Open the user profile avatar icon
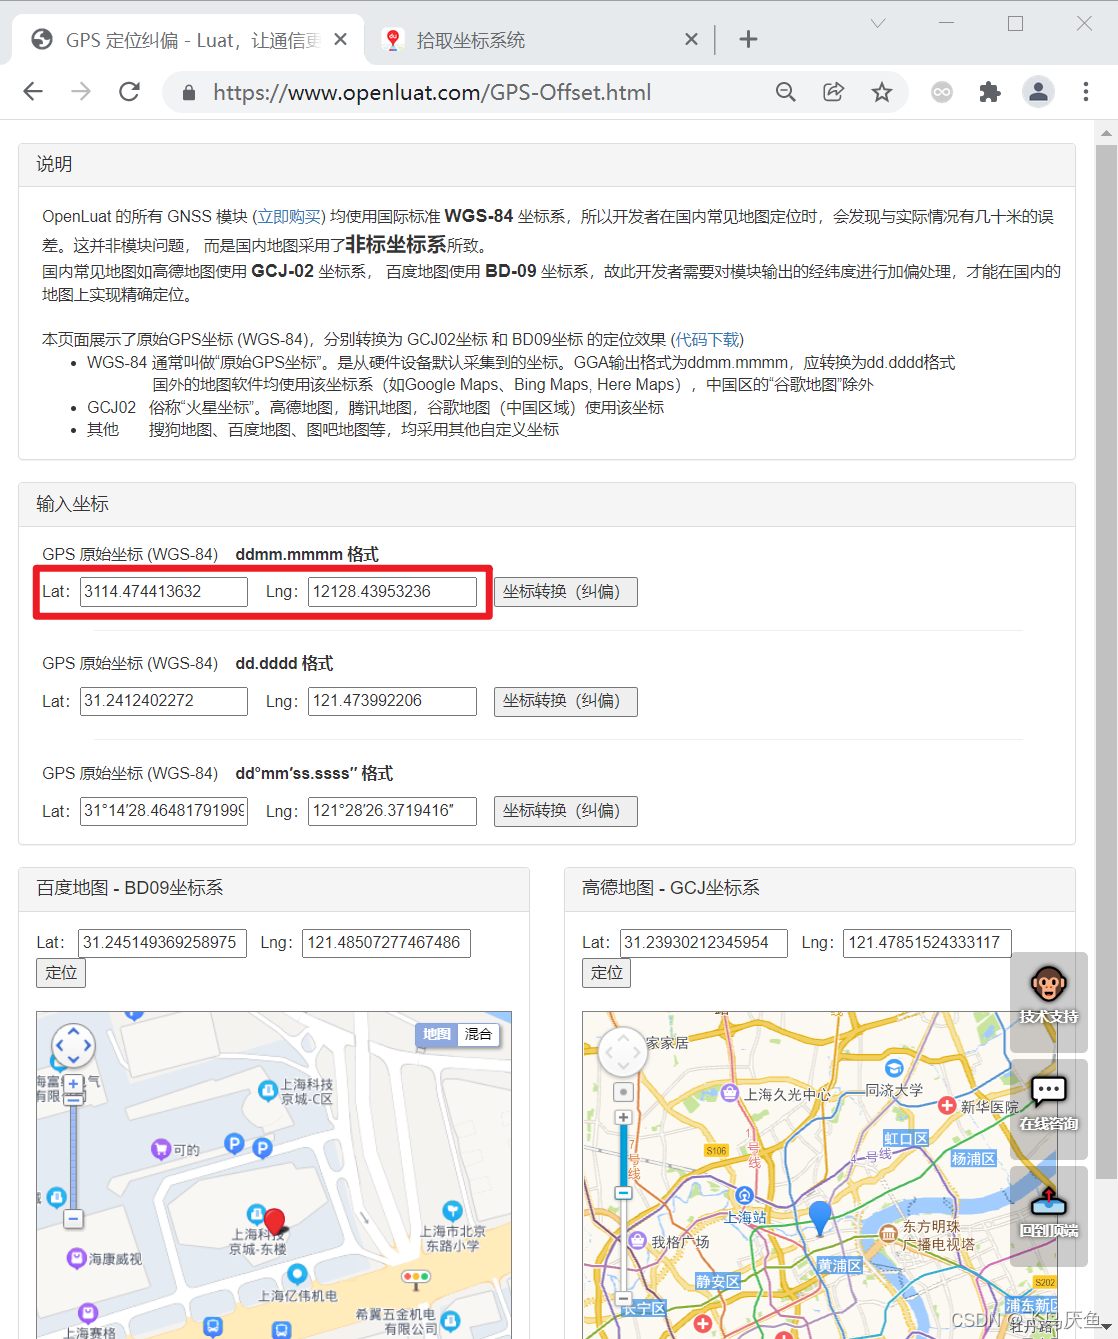Viewport: 1118px width, 1339px height. (1039, 92)
